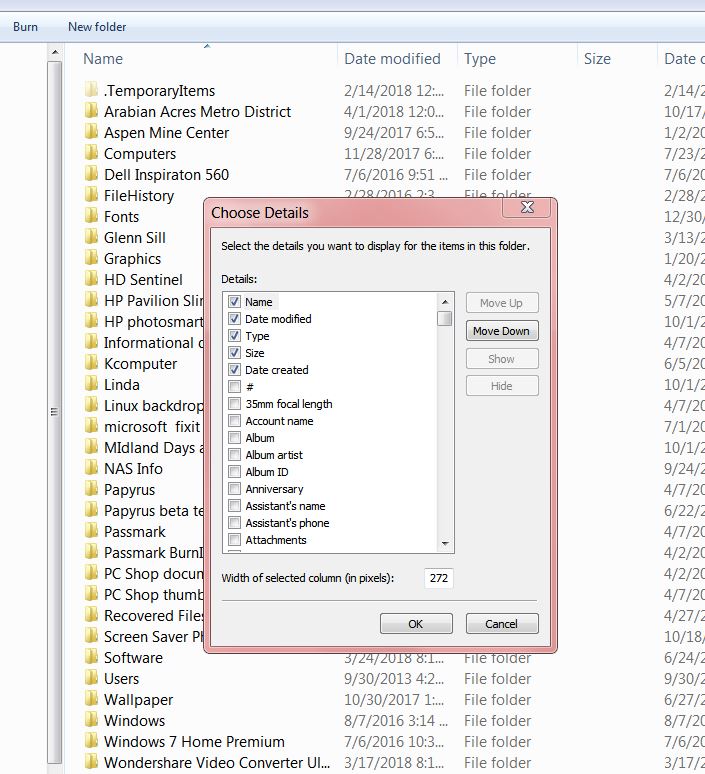Screen dimensions: 705x774
Task: Sort by the Type column header
Action: [x=480, y=59]
